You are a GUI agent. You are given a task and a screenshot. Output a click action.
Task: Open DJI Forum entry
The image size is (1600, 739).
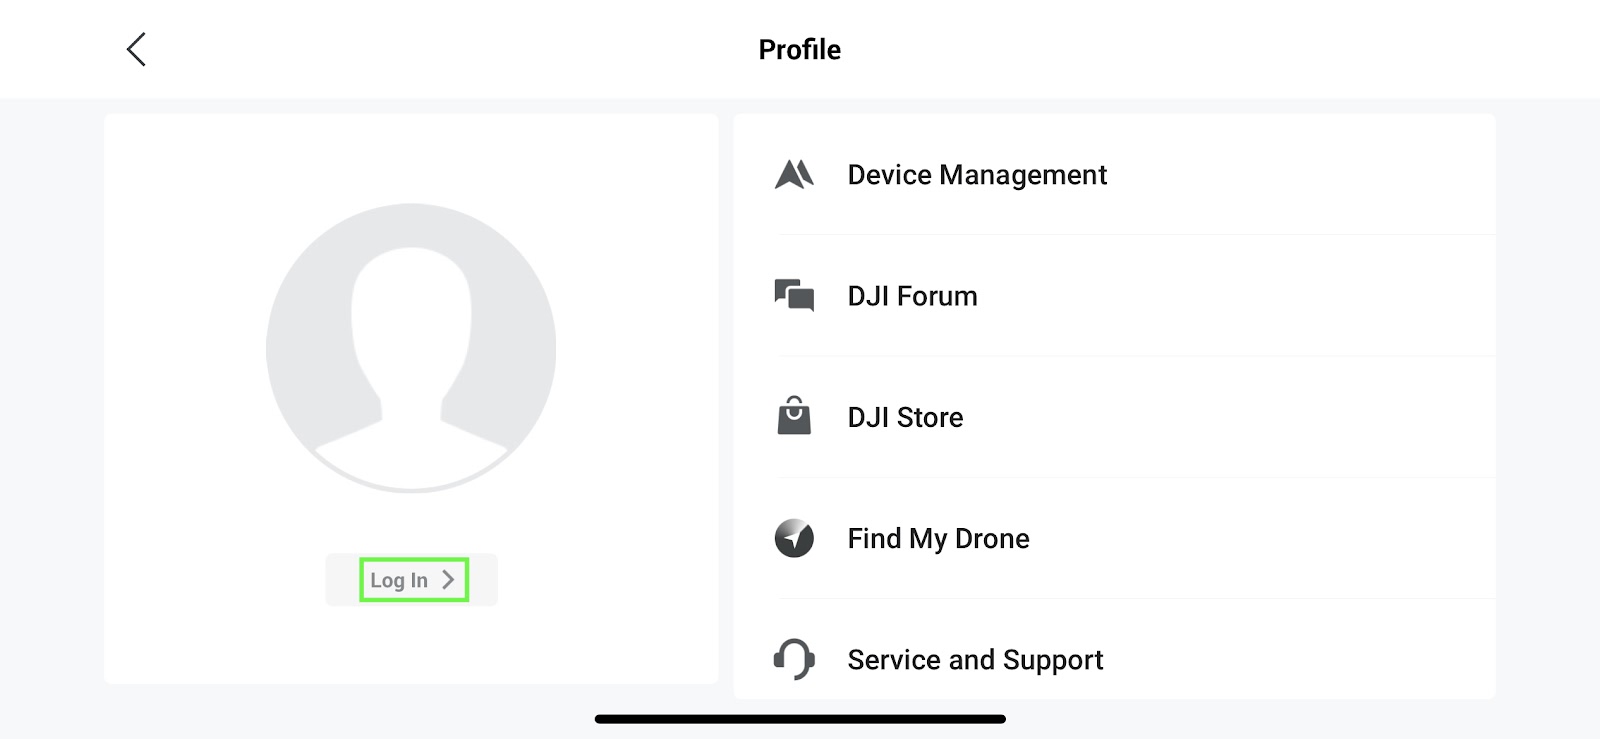click(1115, 296)
